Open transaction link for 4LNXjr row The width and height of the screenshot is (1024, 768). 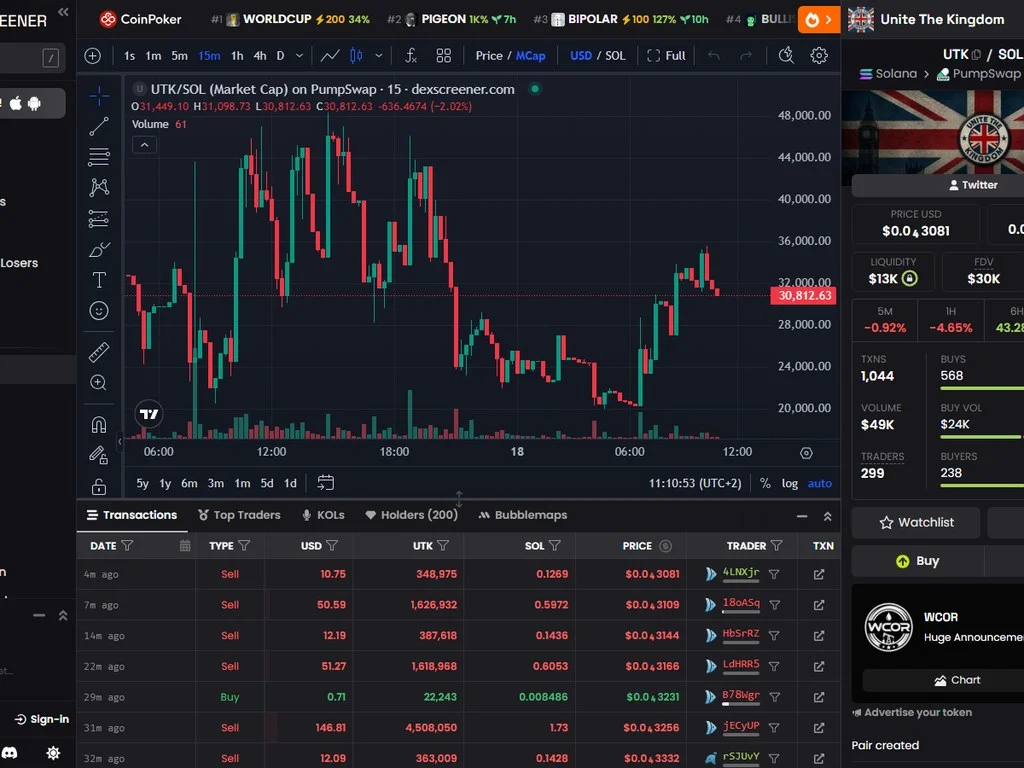coord(819,574)
